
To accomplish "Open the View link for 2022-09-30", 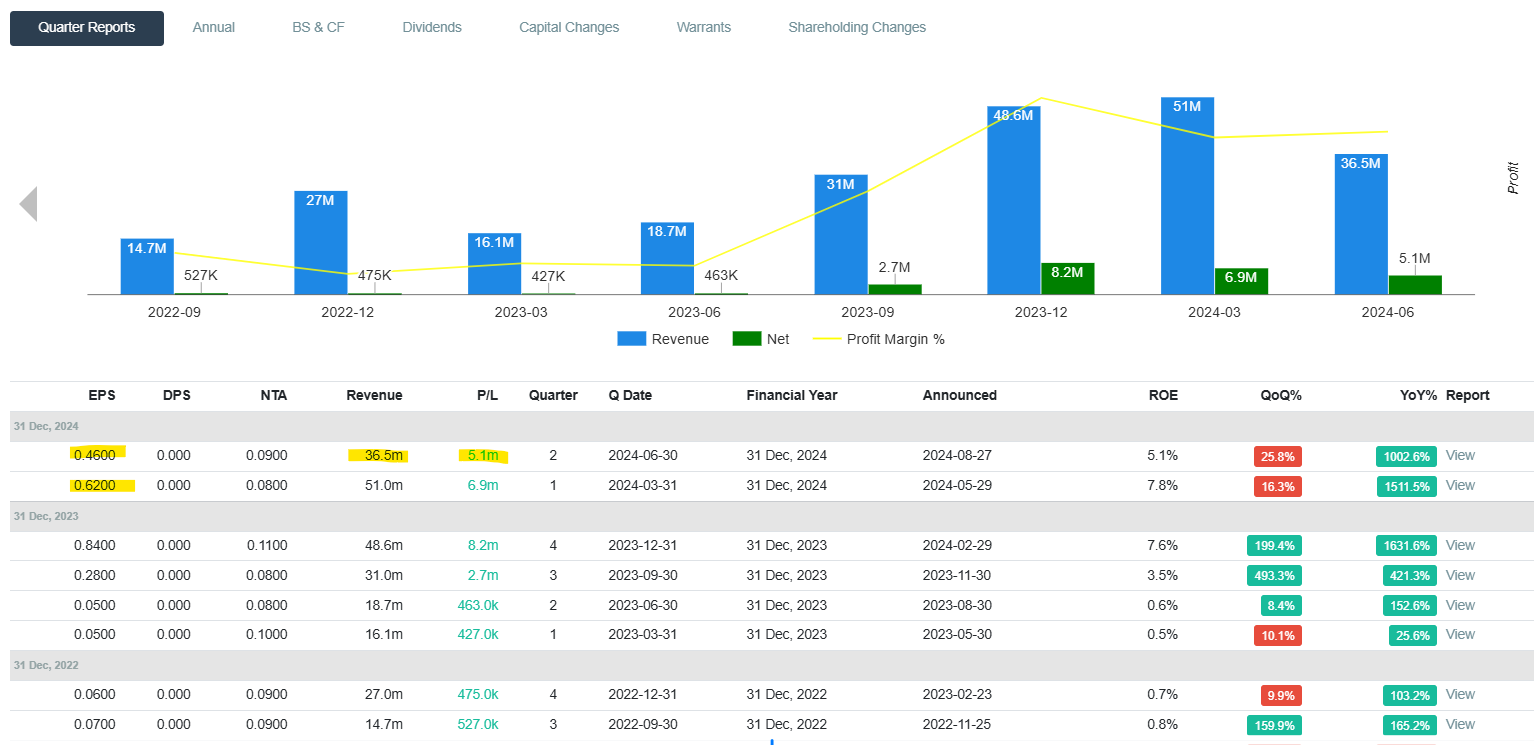I will (1460, 724).
